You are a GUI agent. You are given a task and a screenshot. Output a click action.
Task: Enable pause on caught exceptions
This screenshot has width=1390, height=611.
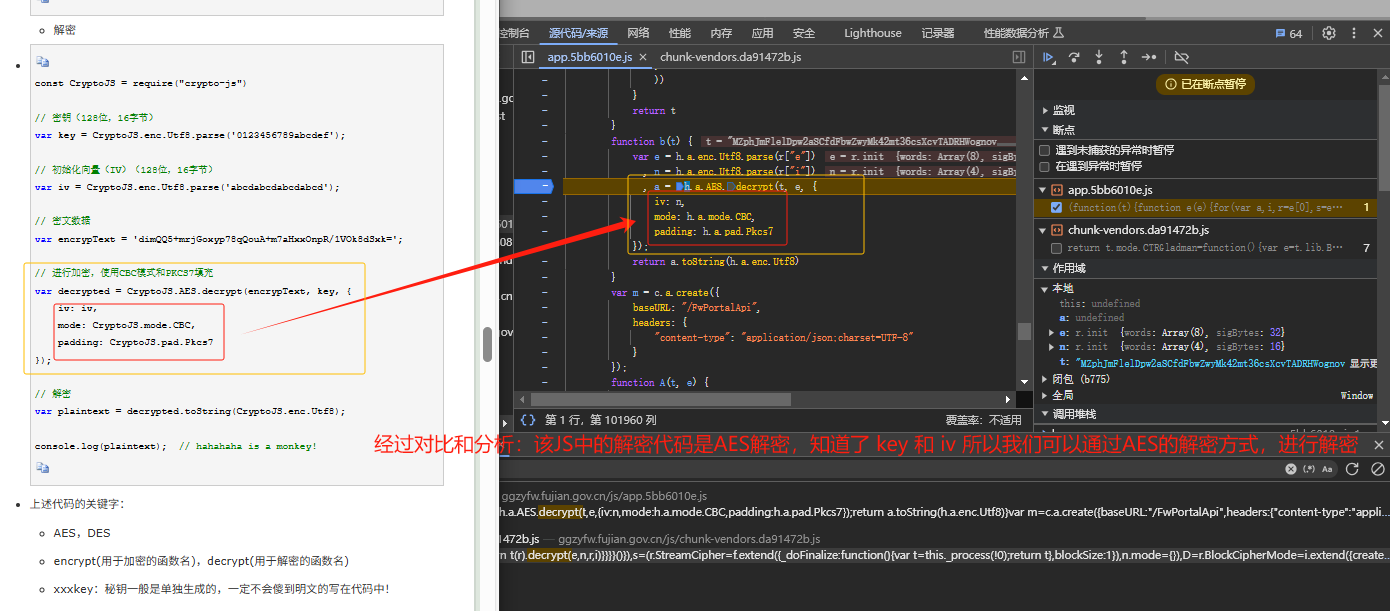point(1045,166)
